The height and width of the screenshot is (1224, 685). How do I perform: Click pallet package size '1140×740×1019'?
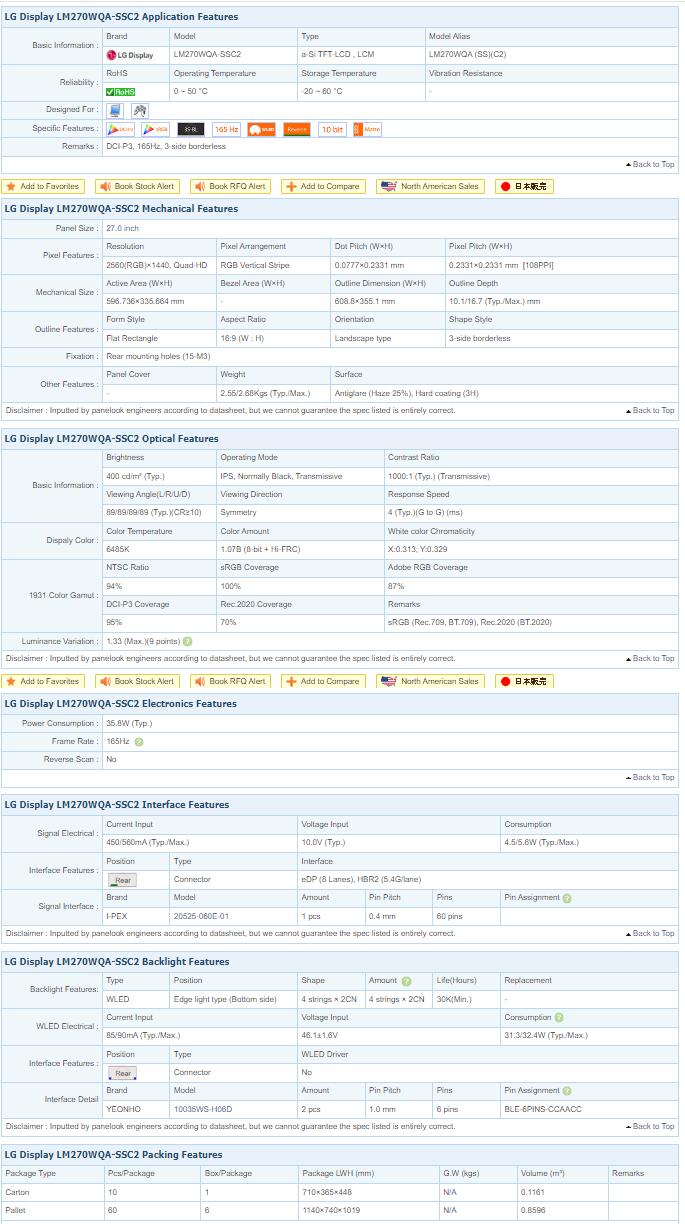pyautogui.click(x=331, y=1210)
